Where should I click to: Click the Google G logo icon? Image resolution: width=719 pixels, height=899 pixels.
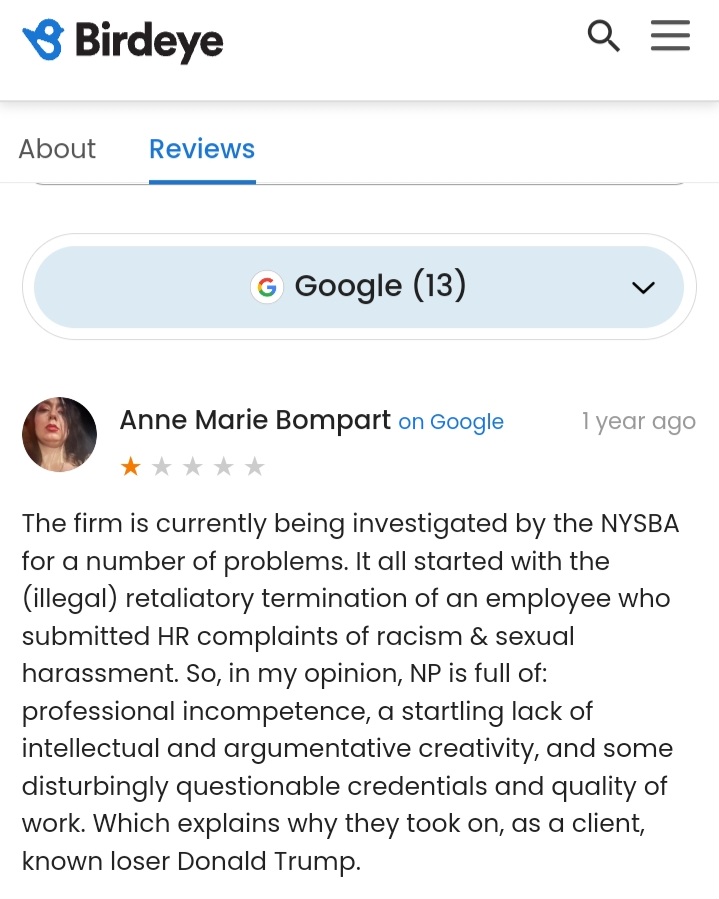click(x=267, y=286)
